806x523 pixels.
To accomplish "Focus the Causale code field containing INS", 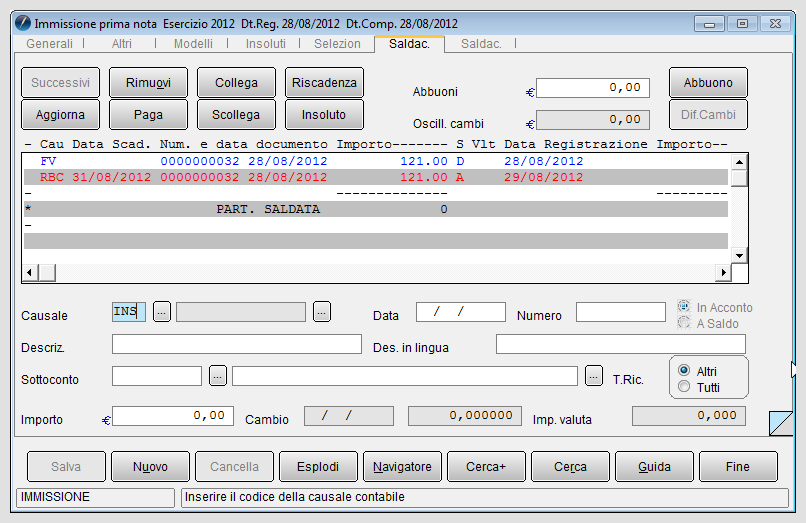I will [129, 312].
